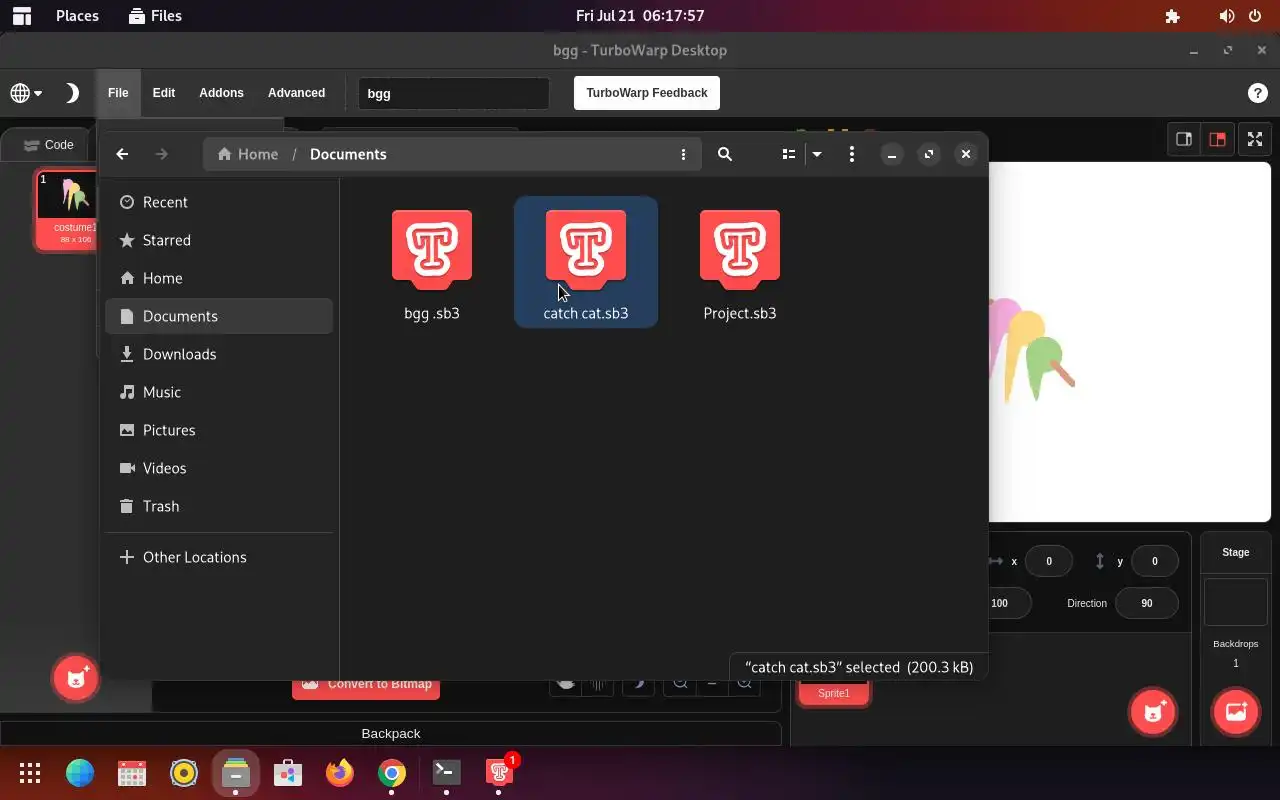Open the file manager main menu dots
1280x800 pixels.
click(x=851, y=154)
